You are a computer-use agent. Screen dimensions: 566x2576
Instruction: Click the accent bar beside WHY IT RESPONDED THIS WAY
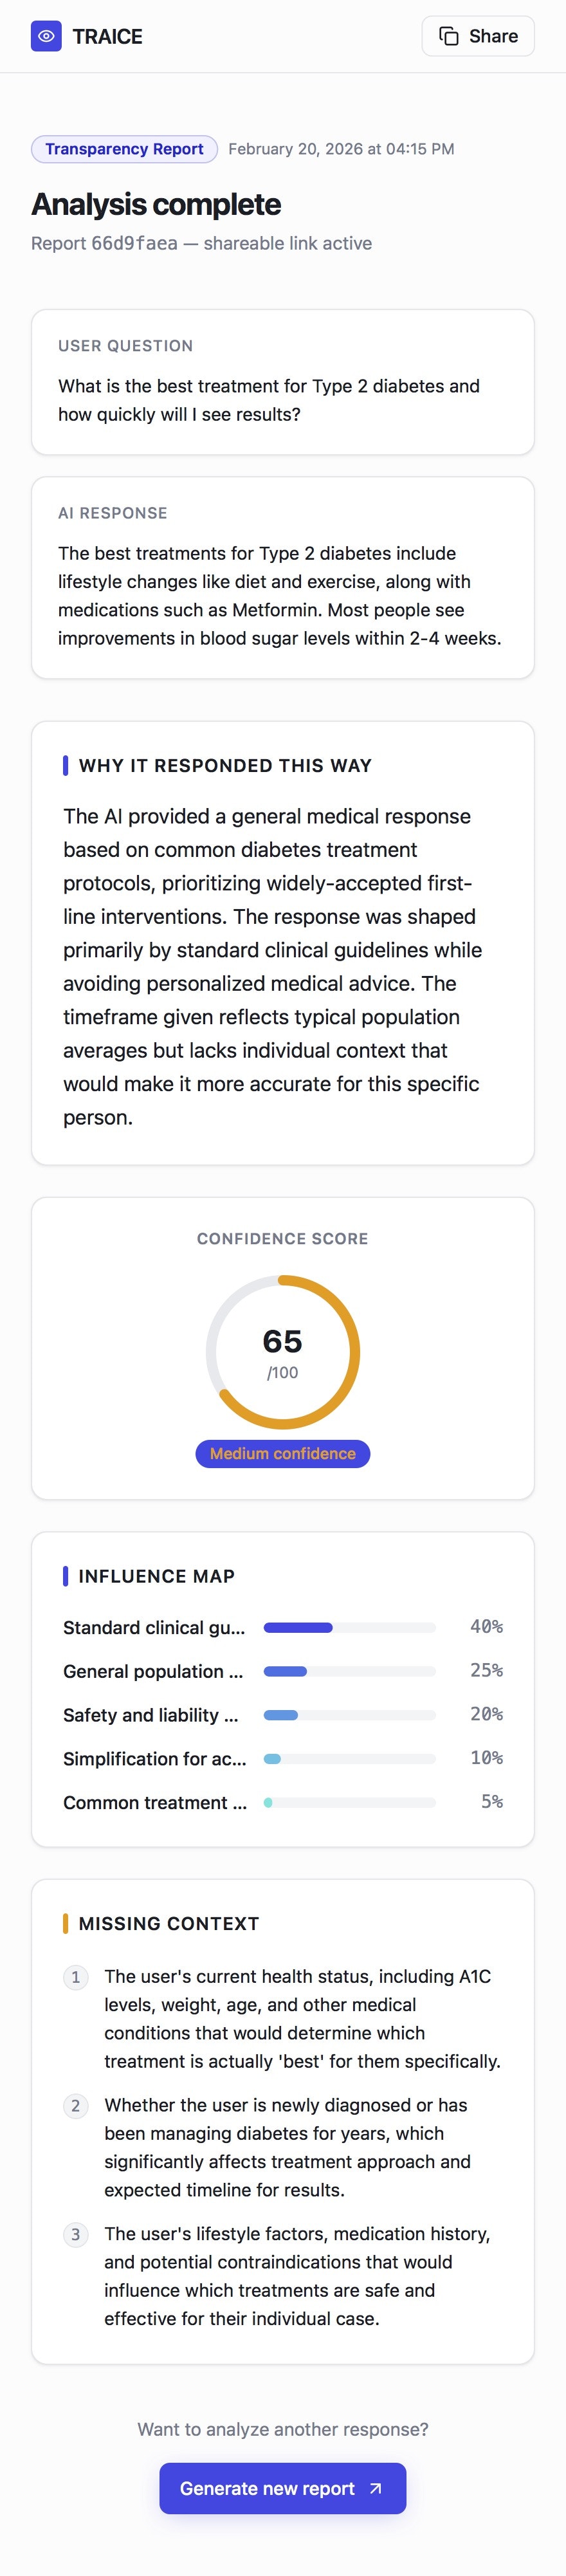point(64,765)
